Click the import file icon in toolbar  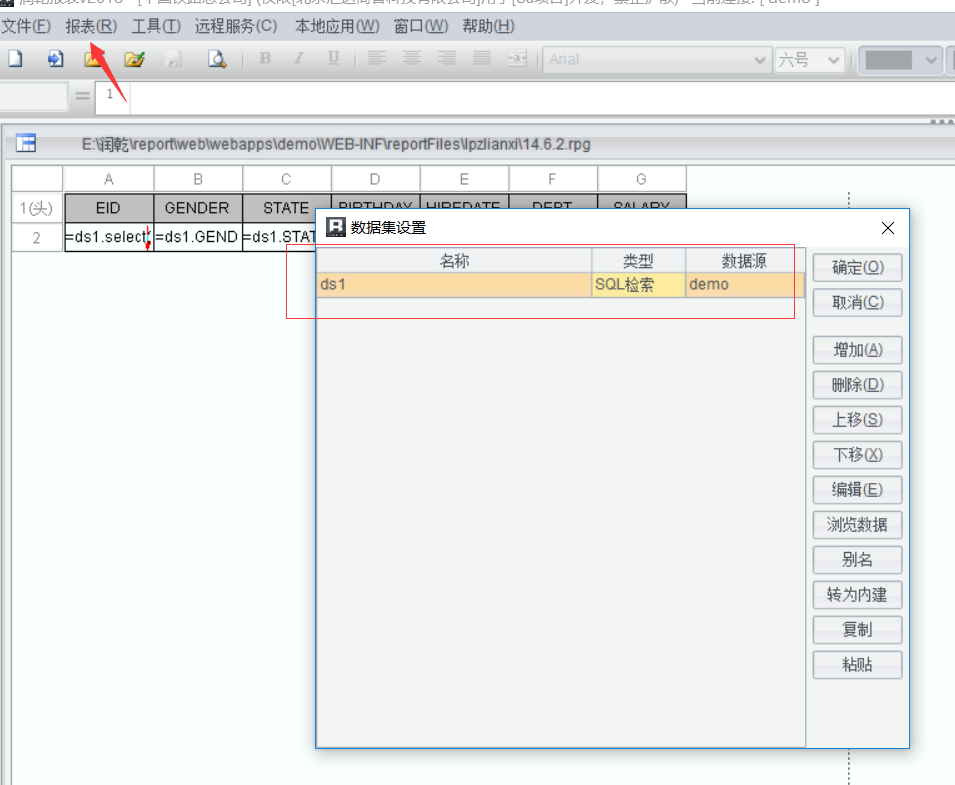55,59
